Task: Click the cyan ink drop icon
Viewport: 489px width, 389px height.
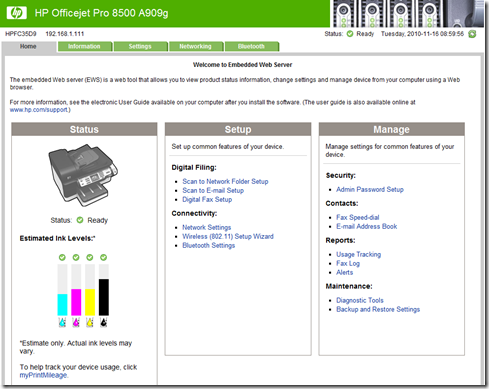Action: pos(62,322)
